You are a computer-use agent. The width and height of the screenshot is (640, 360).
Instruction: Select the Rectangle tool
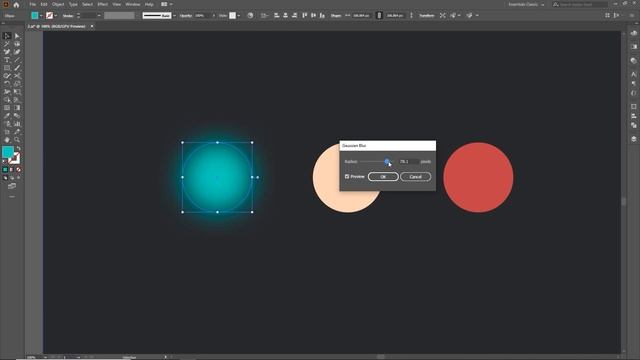click(7, 68)
